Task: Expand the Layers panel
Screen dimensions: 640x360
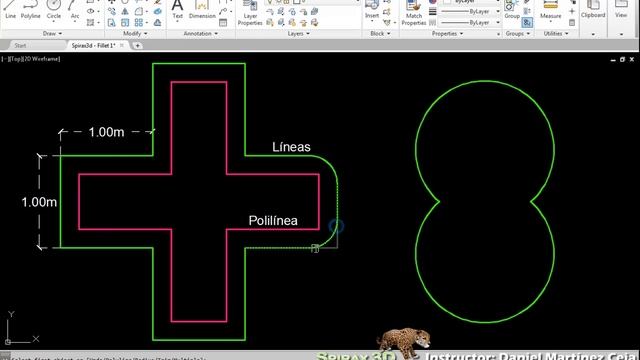Action: (x=298, y=33)
